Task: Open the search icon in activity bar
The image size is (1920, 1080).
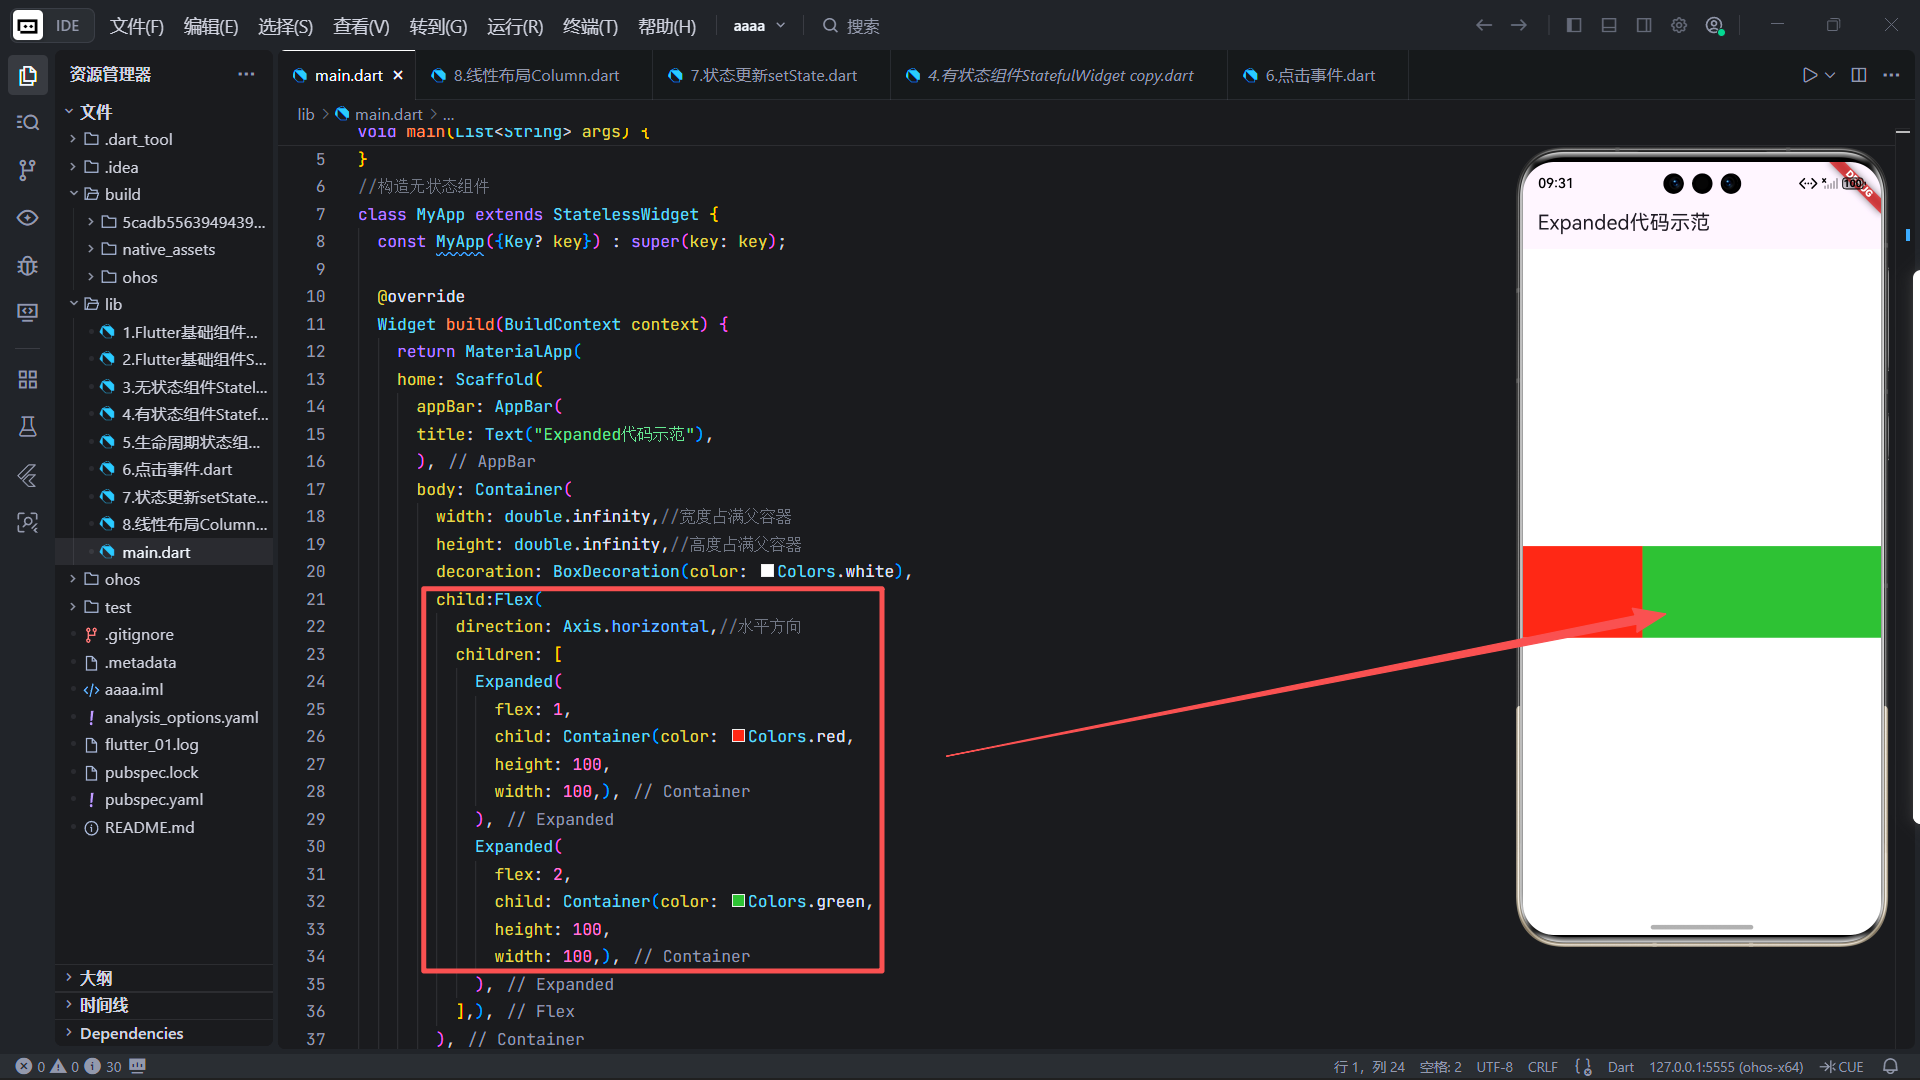Action: (x=28, y=122)
